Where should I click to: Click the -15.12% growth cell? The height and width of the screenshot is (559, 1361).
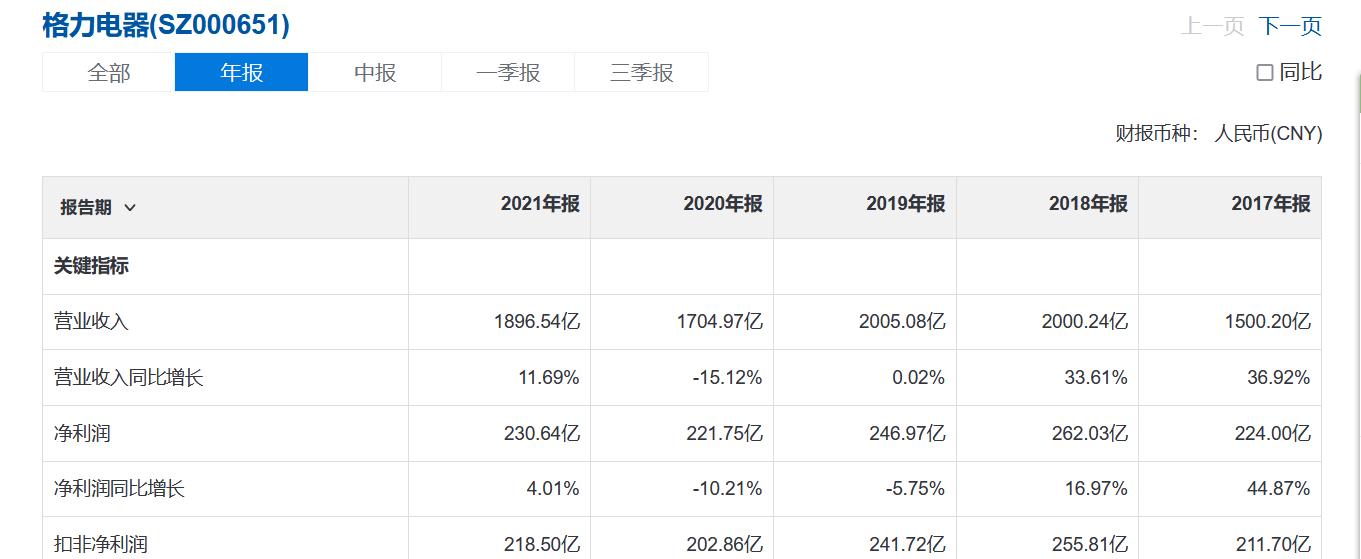click(682, 378)
